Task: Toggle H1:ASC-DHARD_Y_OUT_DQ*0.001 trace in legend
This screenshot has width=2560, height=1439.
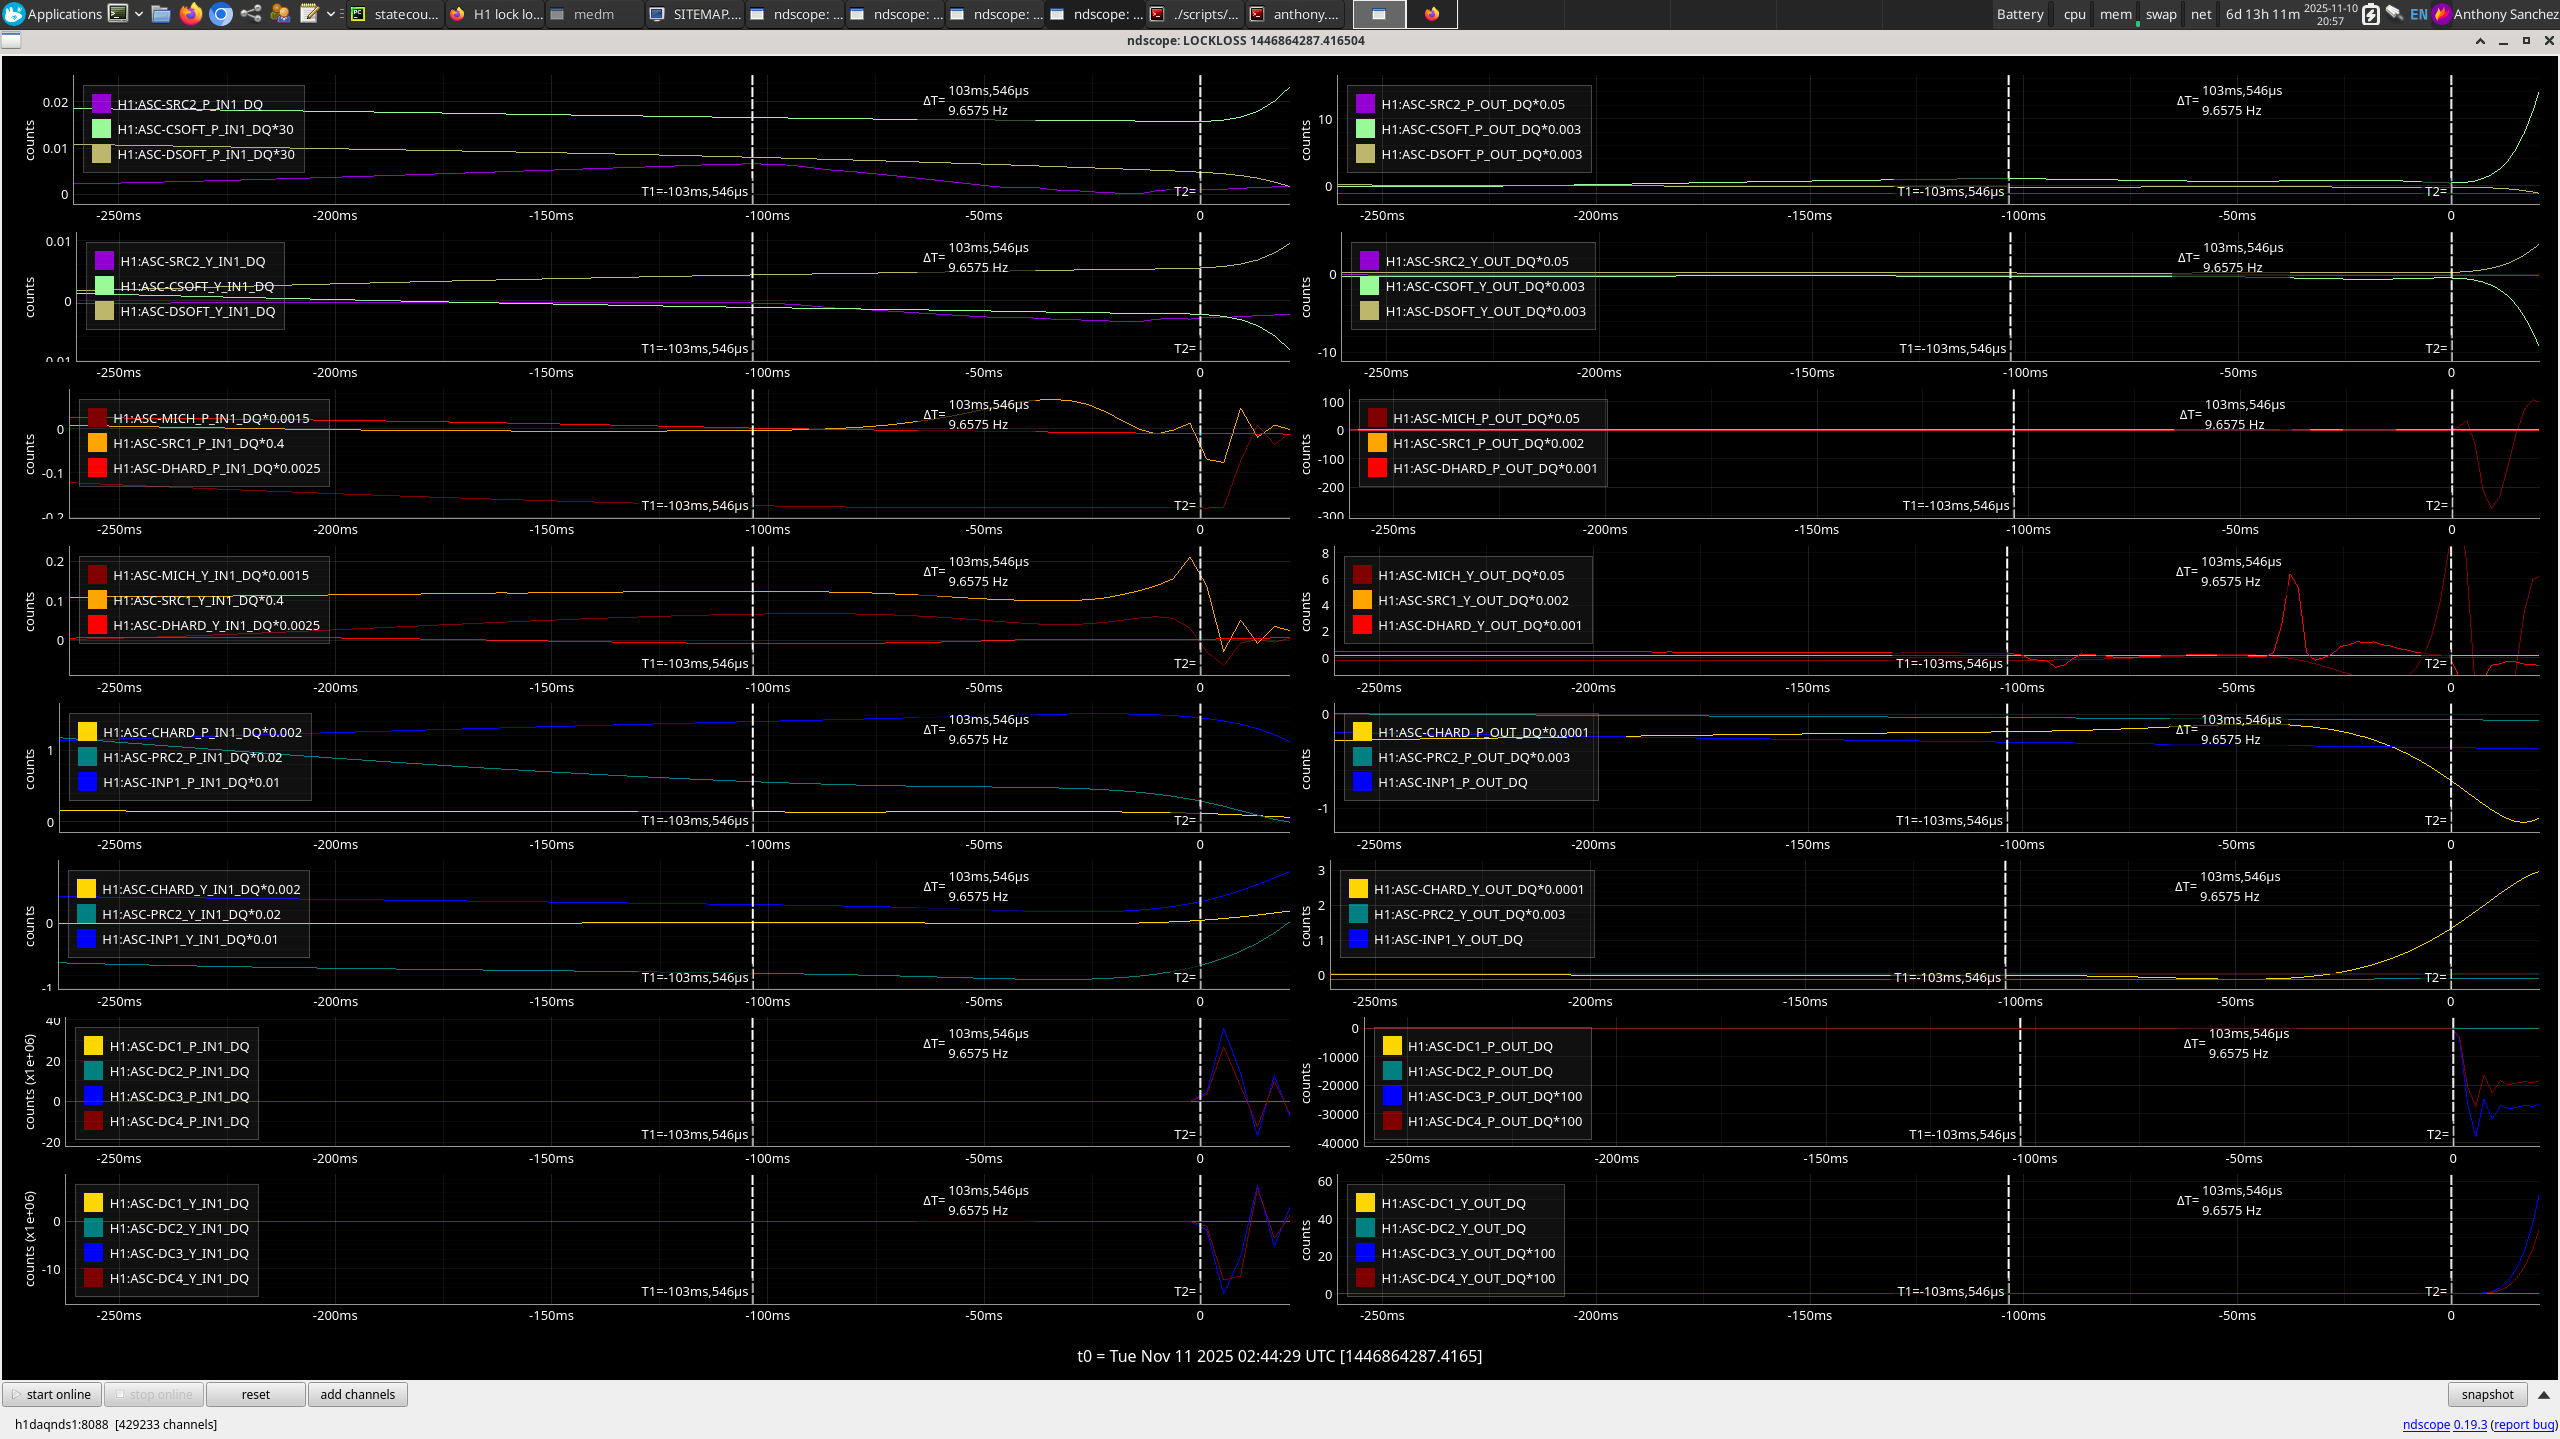Action: click(1479, 625)
